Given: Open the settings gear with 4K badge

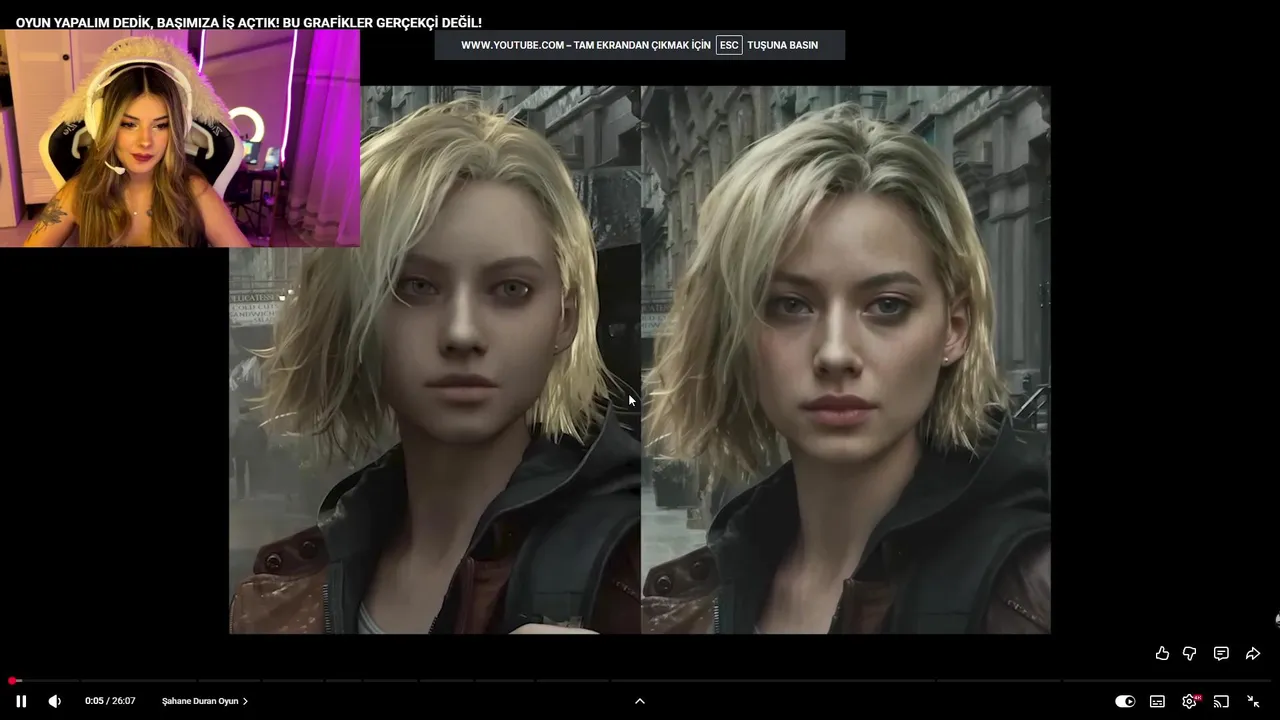Looking at the screenshot, I should pyautogui.click(x=1190, y=701).
